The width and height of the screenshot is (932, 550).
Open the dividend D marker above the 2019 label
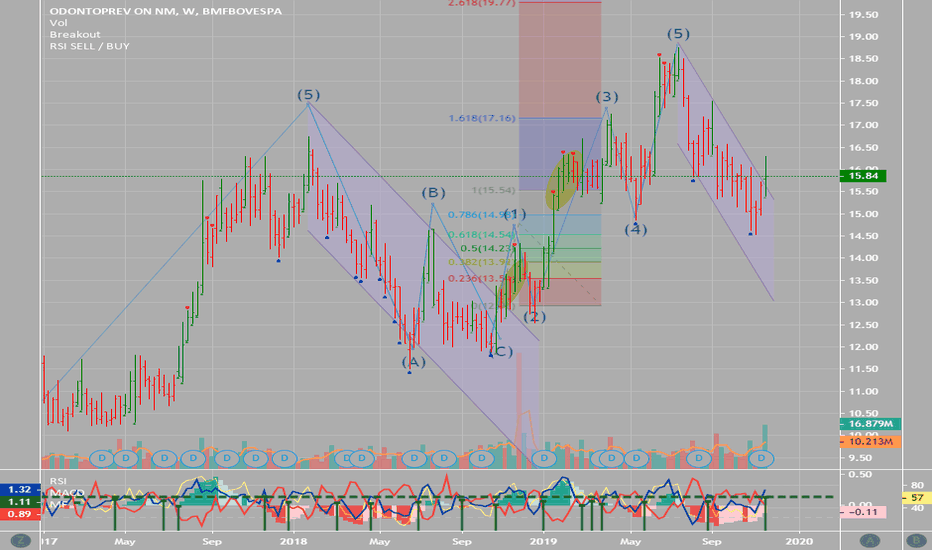[543, 458]
